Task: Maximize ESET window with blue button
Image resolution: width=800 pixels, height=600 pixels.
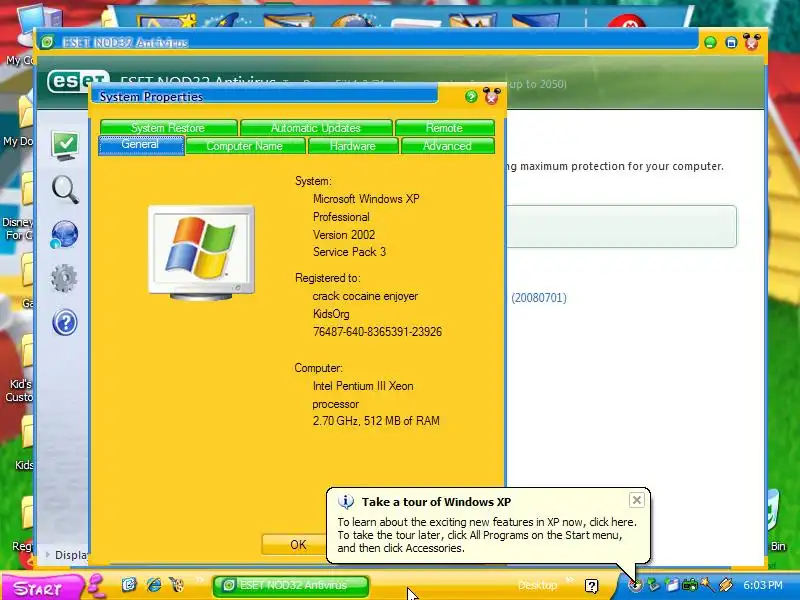Action: coord(731,42)
